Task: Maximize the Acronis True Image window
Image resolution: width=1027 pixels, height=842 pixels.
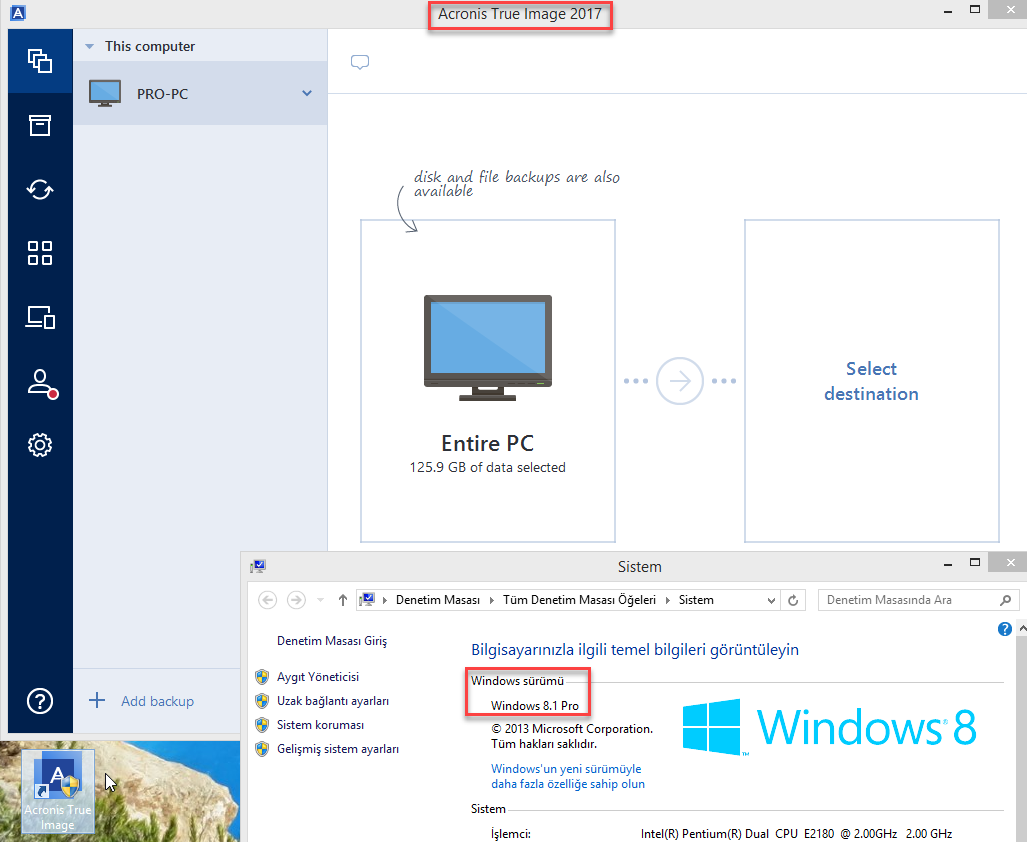Action: coord(975,10)
